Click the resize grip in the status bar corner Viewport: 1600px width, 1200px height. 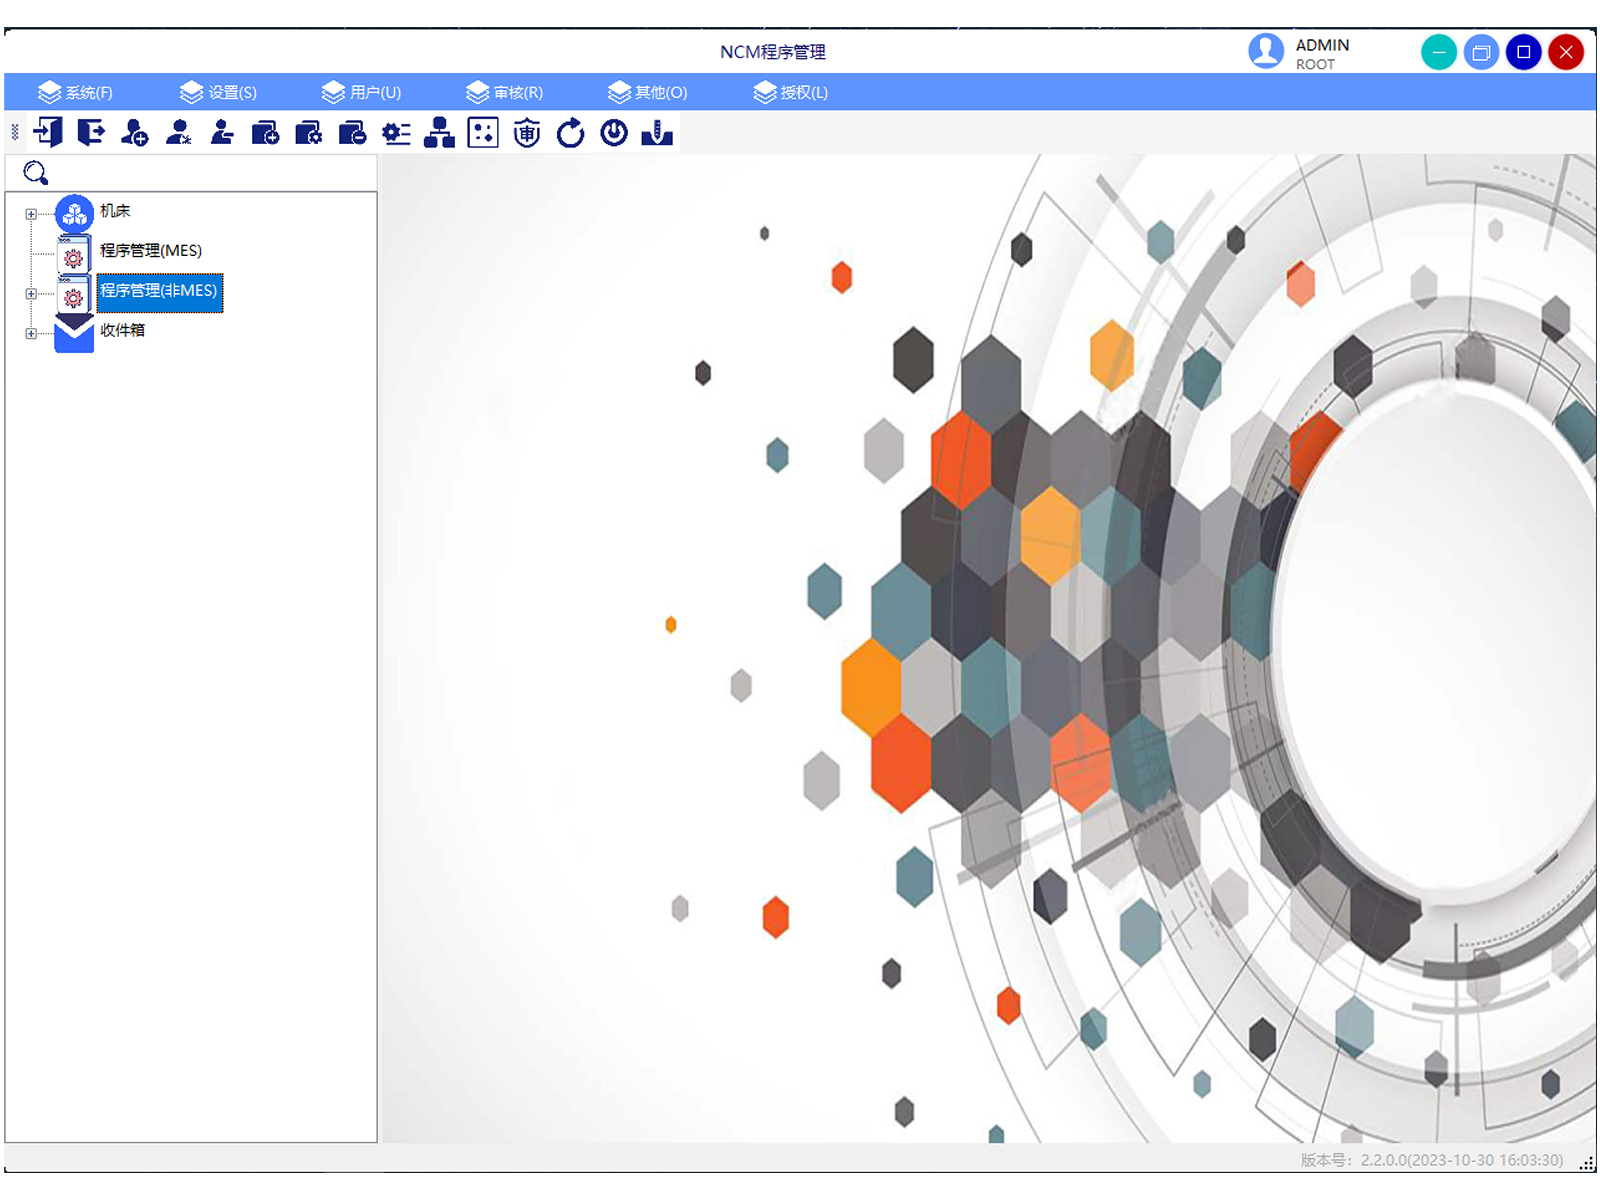[x=1587, y=1162]
